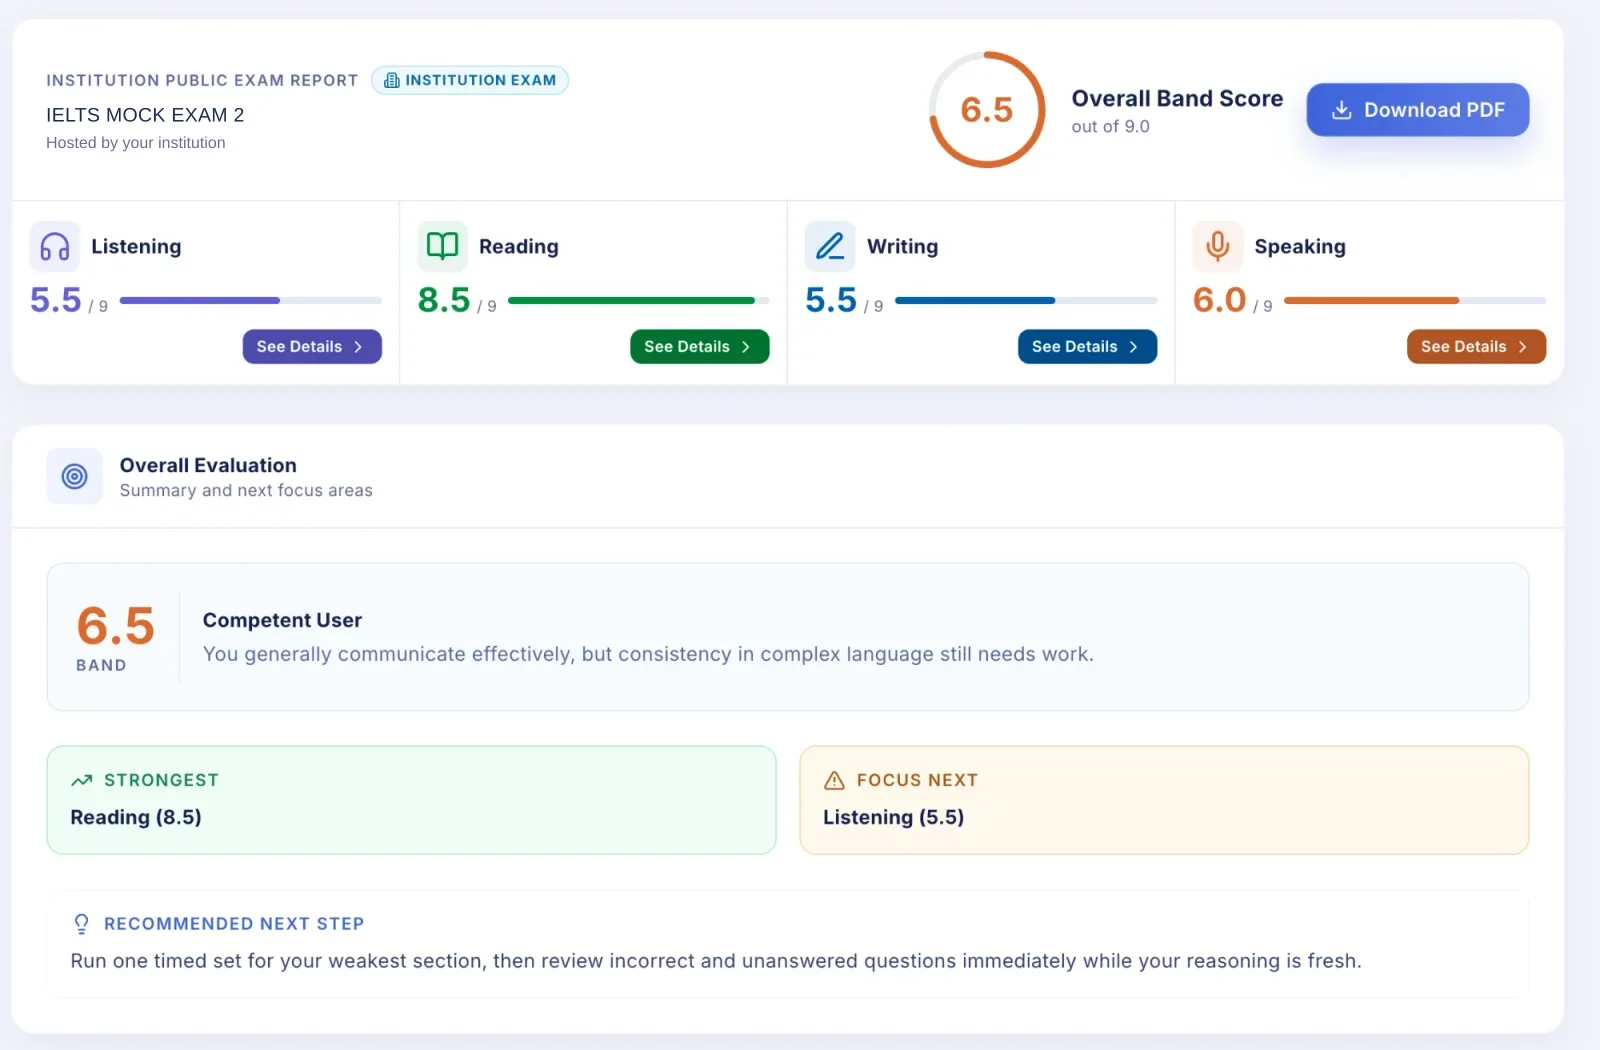This screenshot has width=1600, height=1050.
Task: Click the Speaking microphone icon
Action: pos(1217,246)
